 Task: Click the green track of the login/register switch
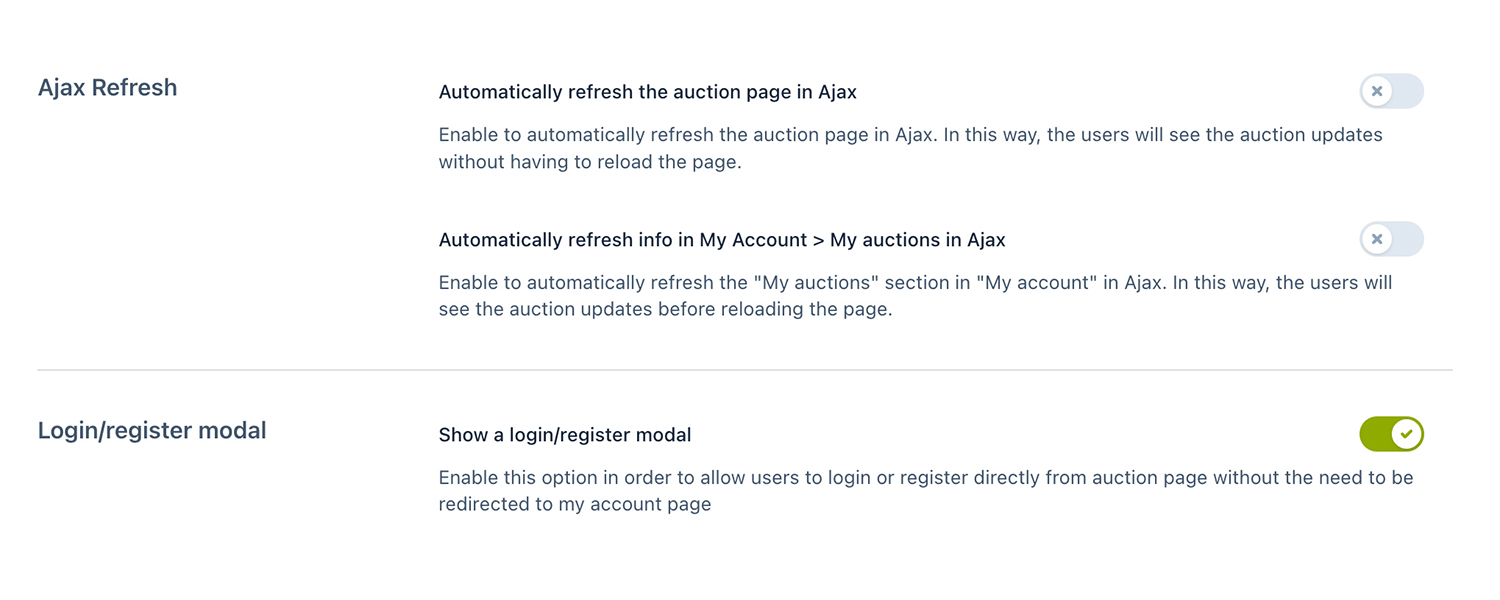click(1374, 434)
